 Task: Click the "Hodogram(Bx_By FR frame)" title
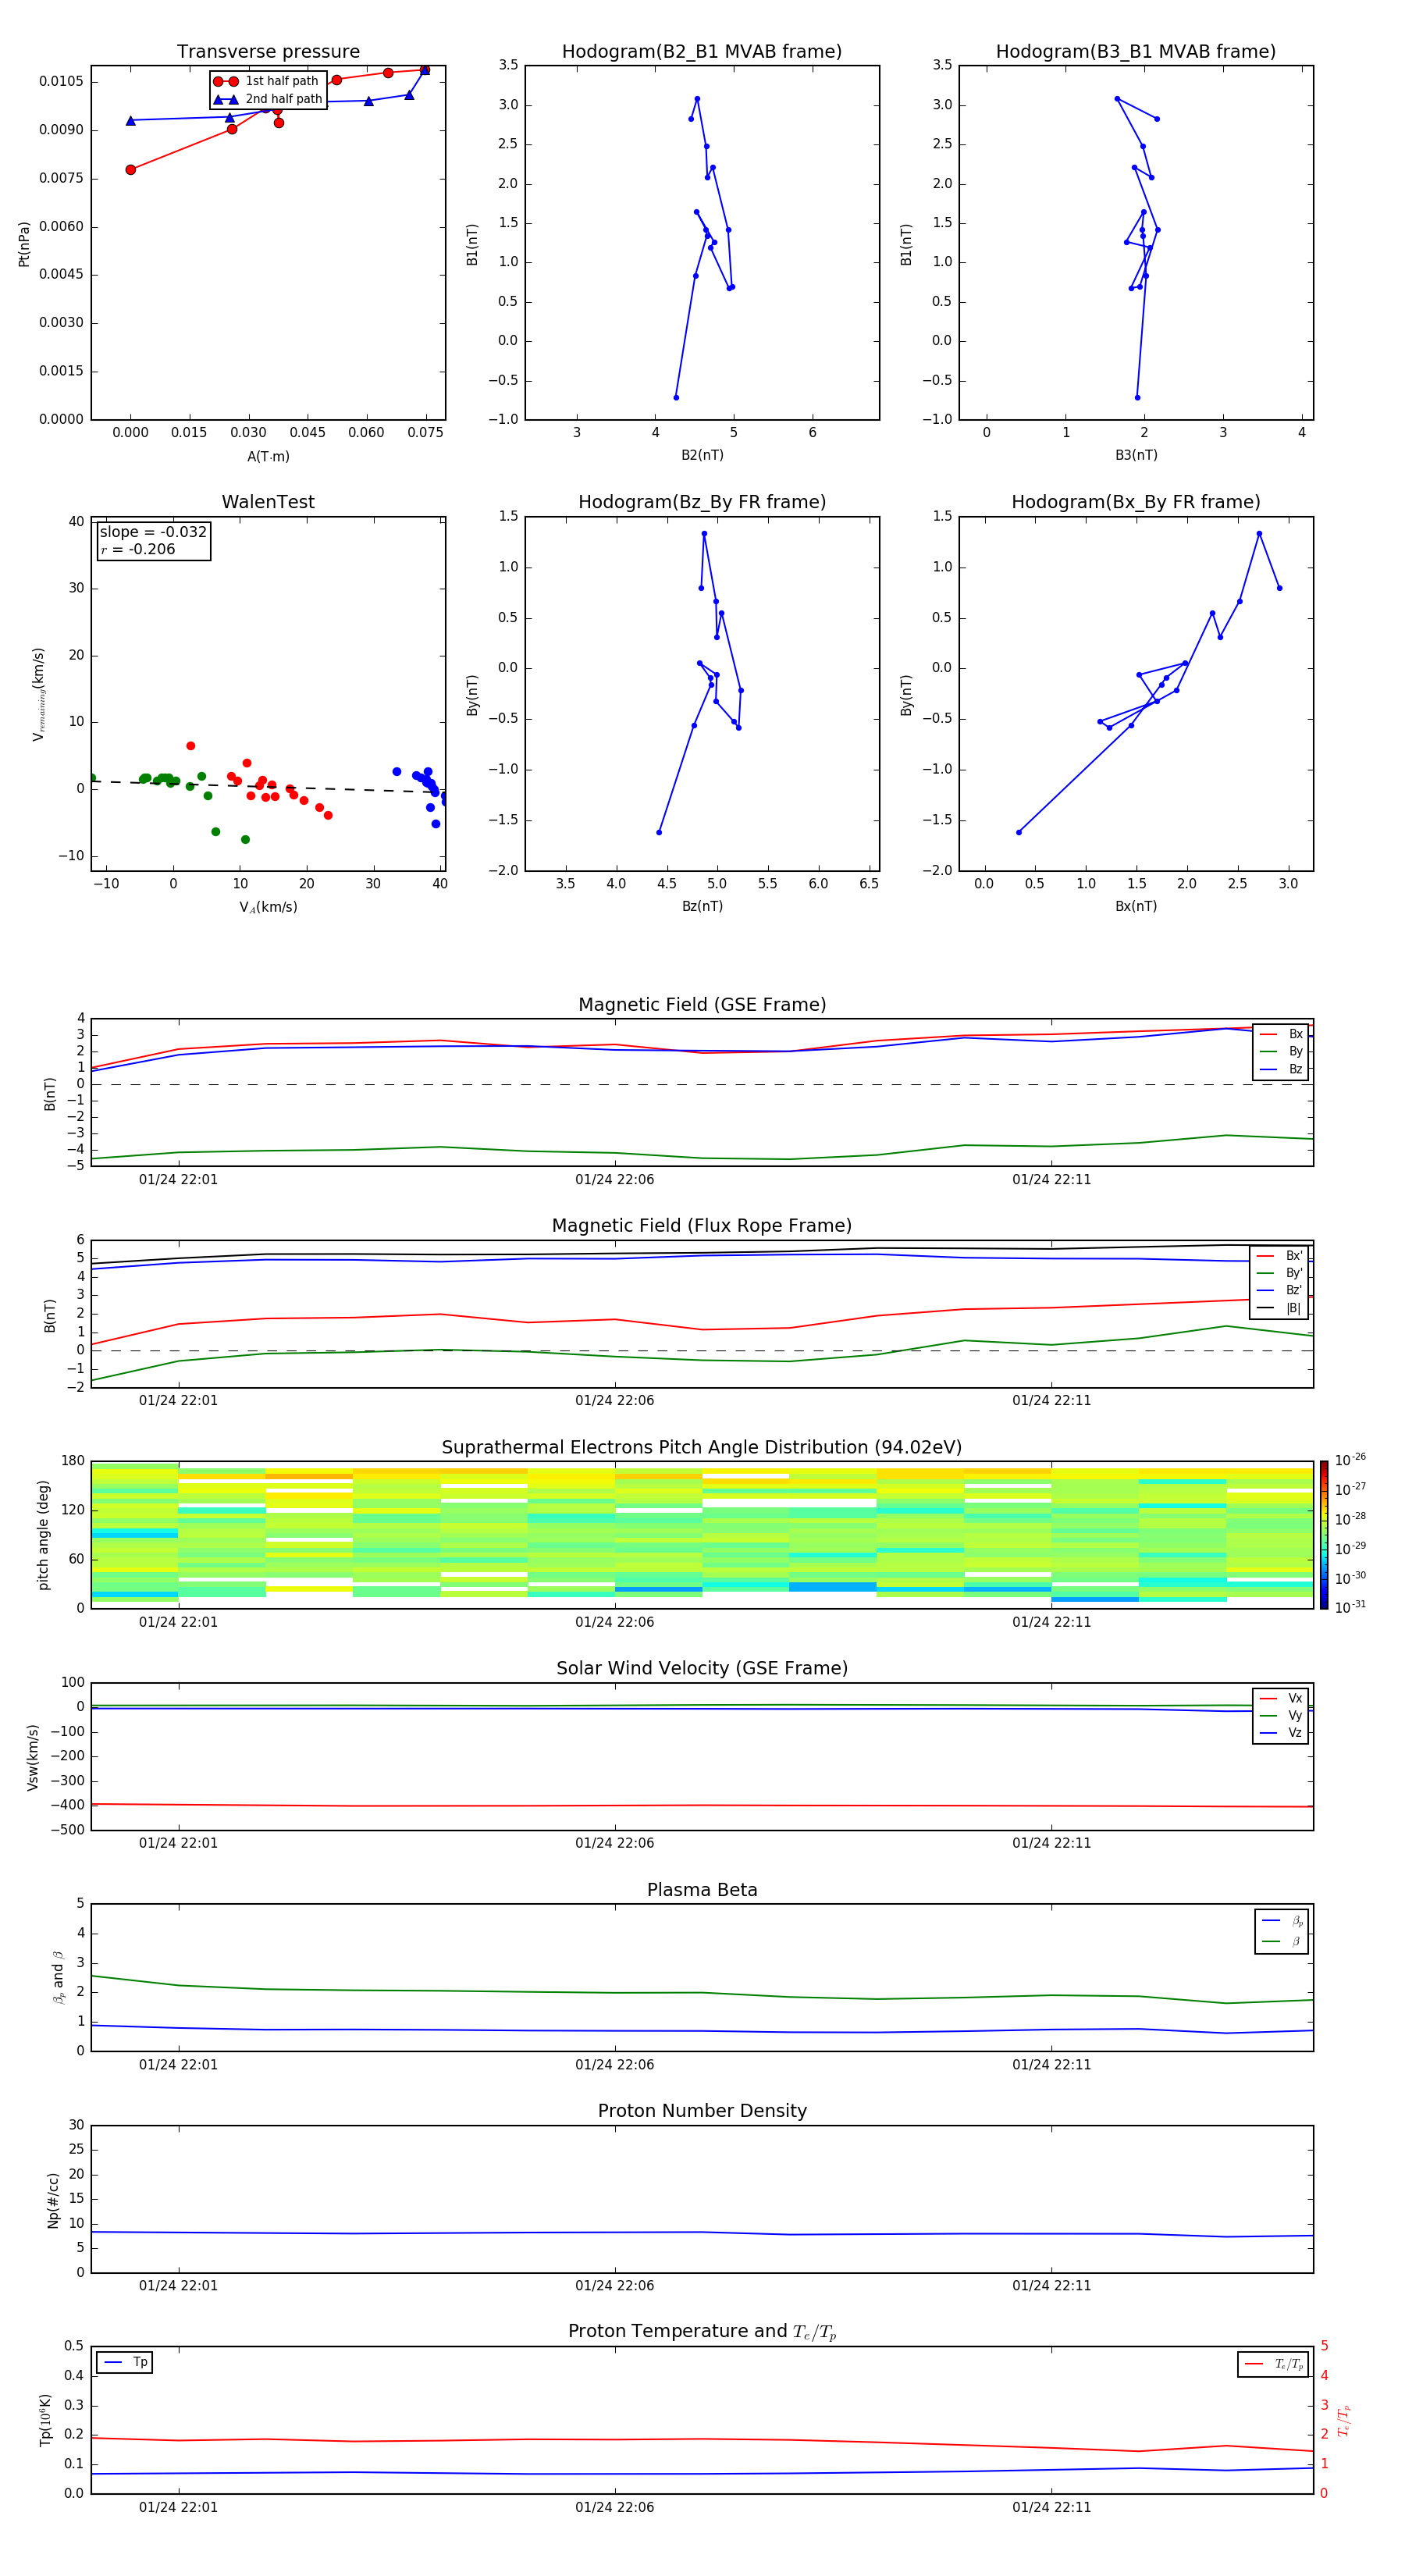click(x=1135, y=502)
